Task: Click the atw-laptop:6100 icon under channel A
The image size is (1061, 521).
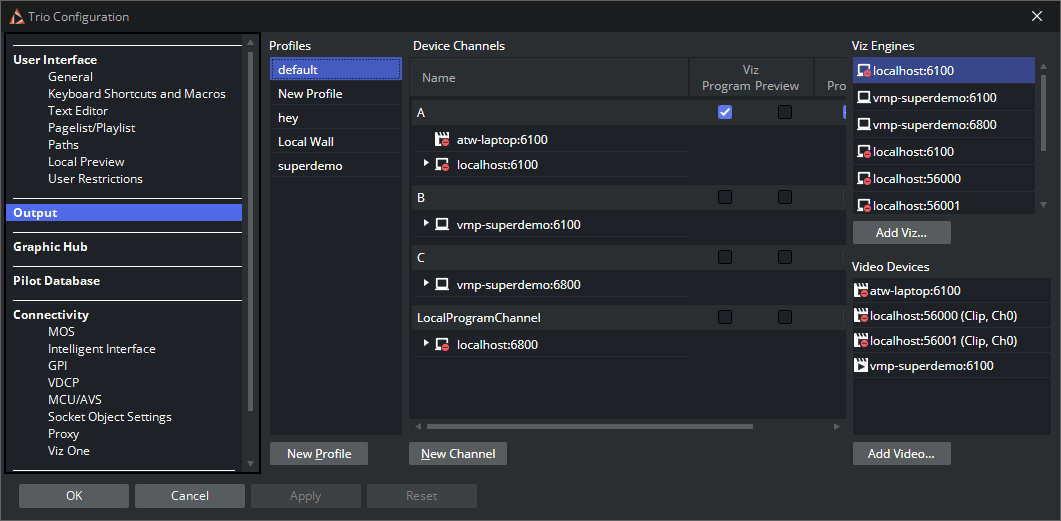Action: coord(442,140)
